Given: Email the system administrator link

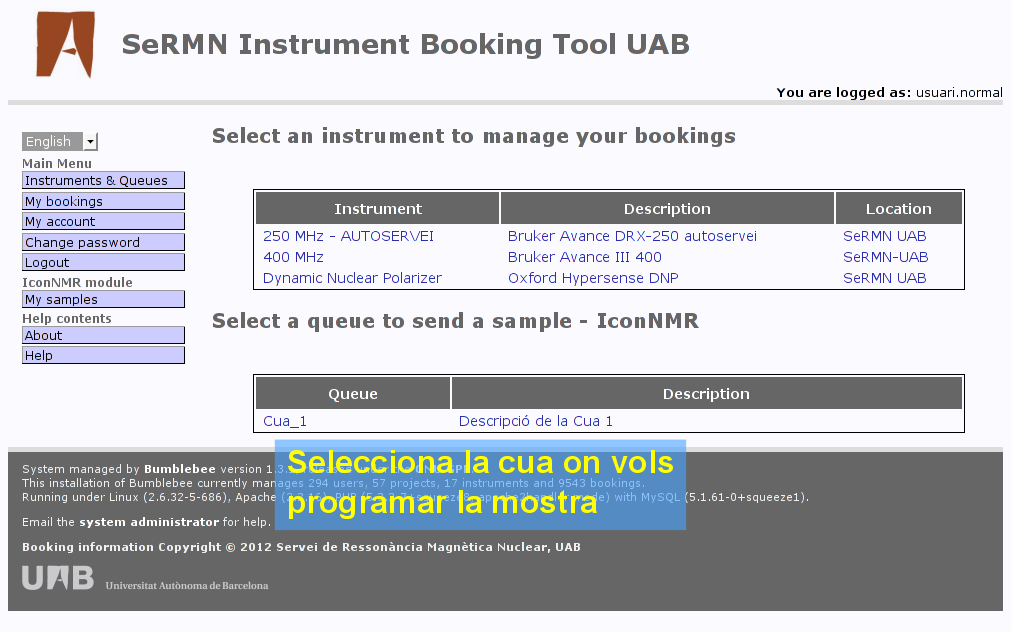Looking at the screenshot, I should [x=149, y=522].
